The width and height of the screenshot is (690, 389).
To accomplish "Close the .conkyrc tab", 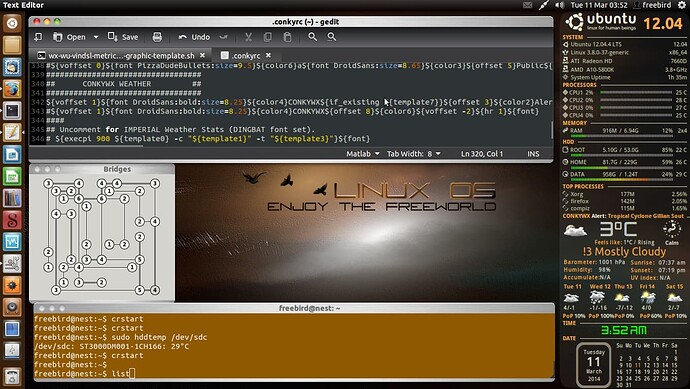I will point(268,55).
